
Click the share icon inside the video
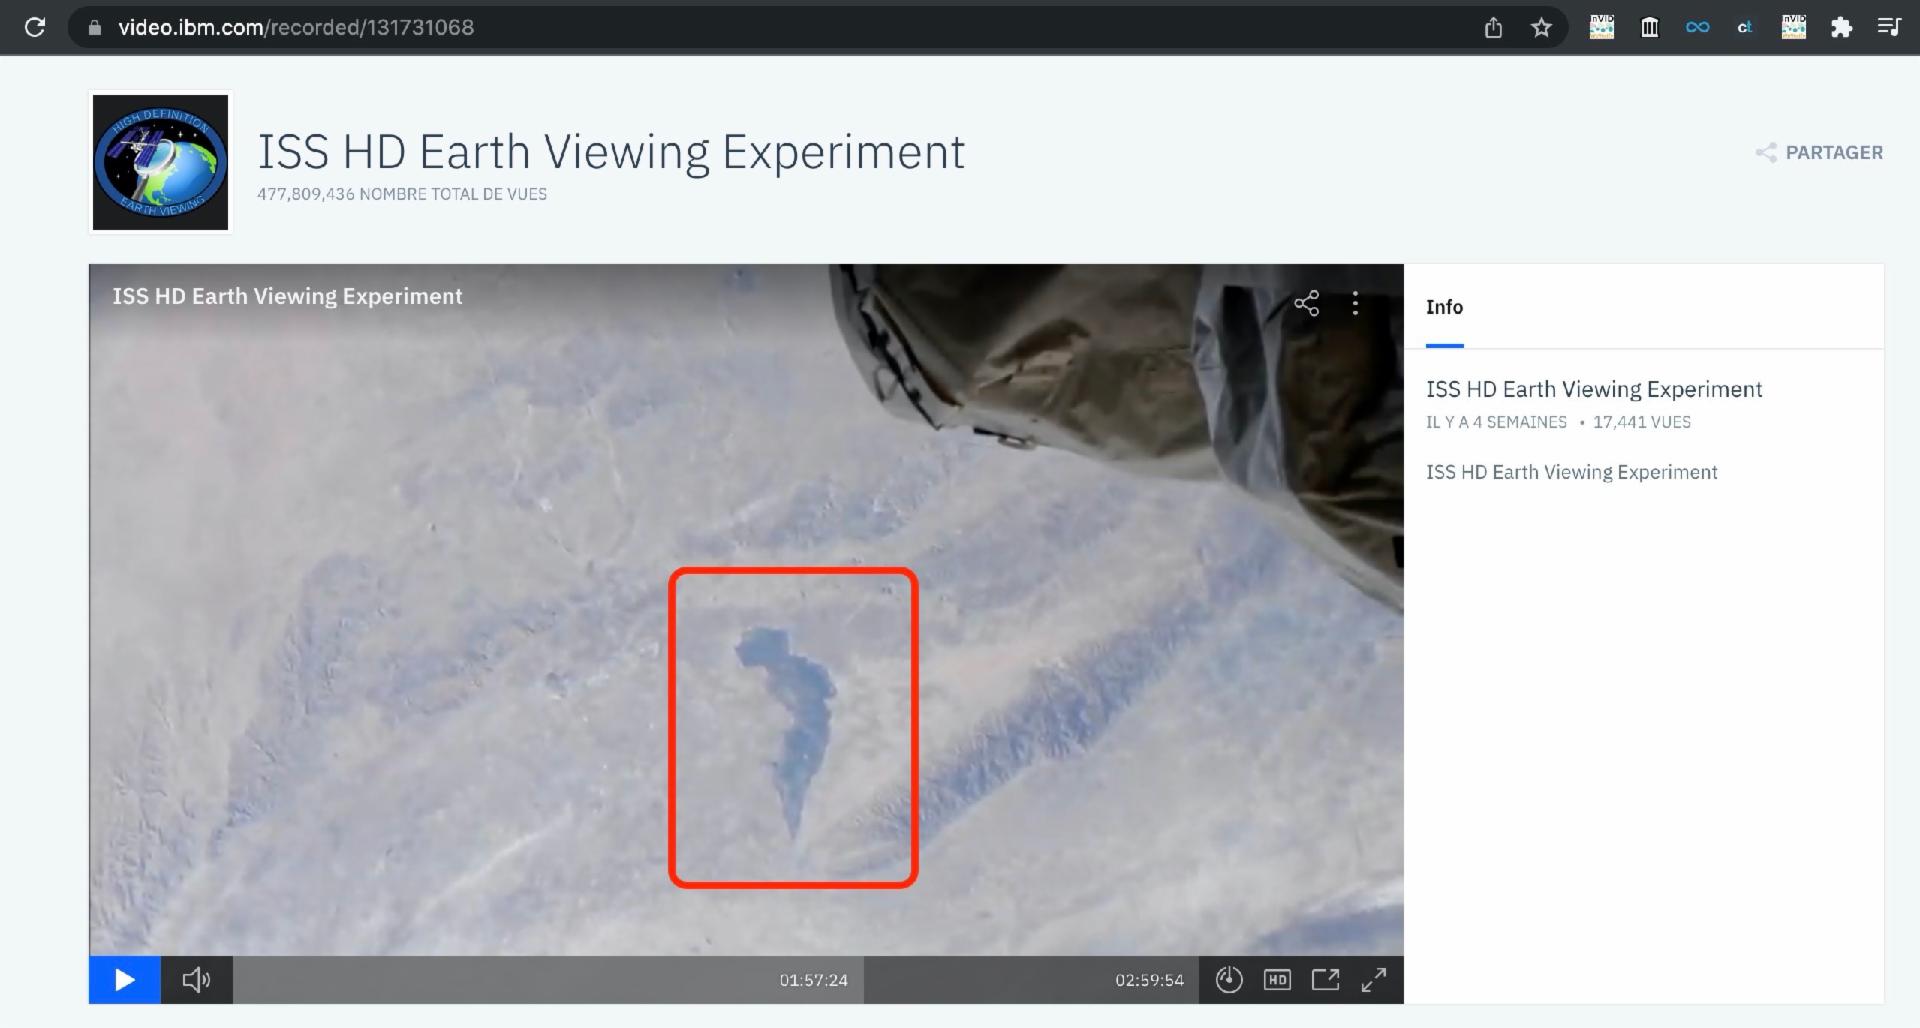coord(1307,303)
